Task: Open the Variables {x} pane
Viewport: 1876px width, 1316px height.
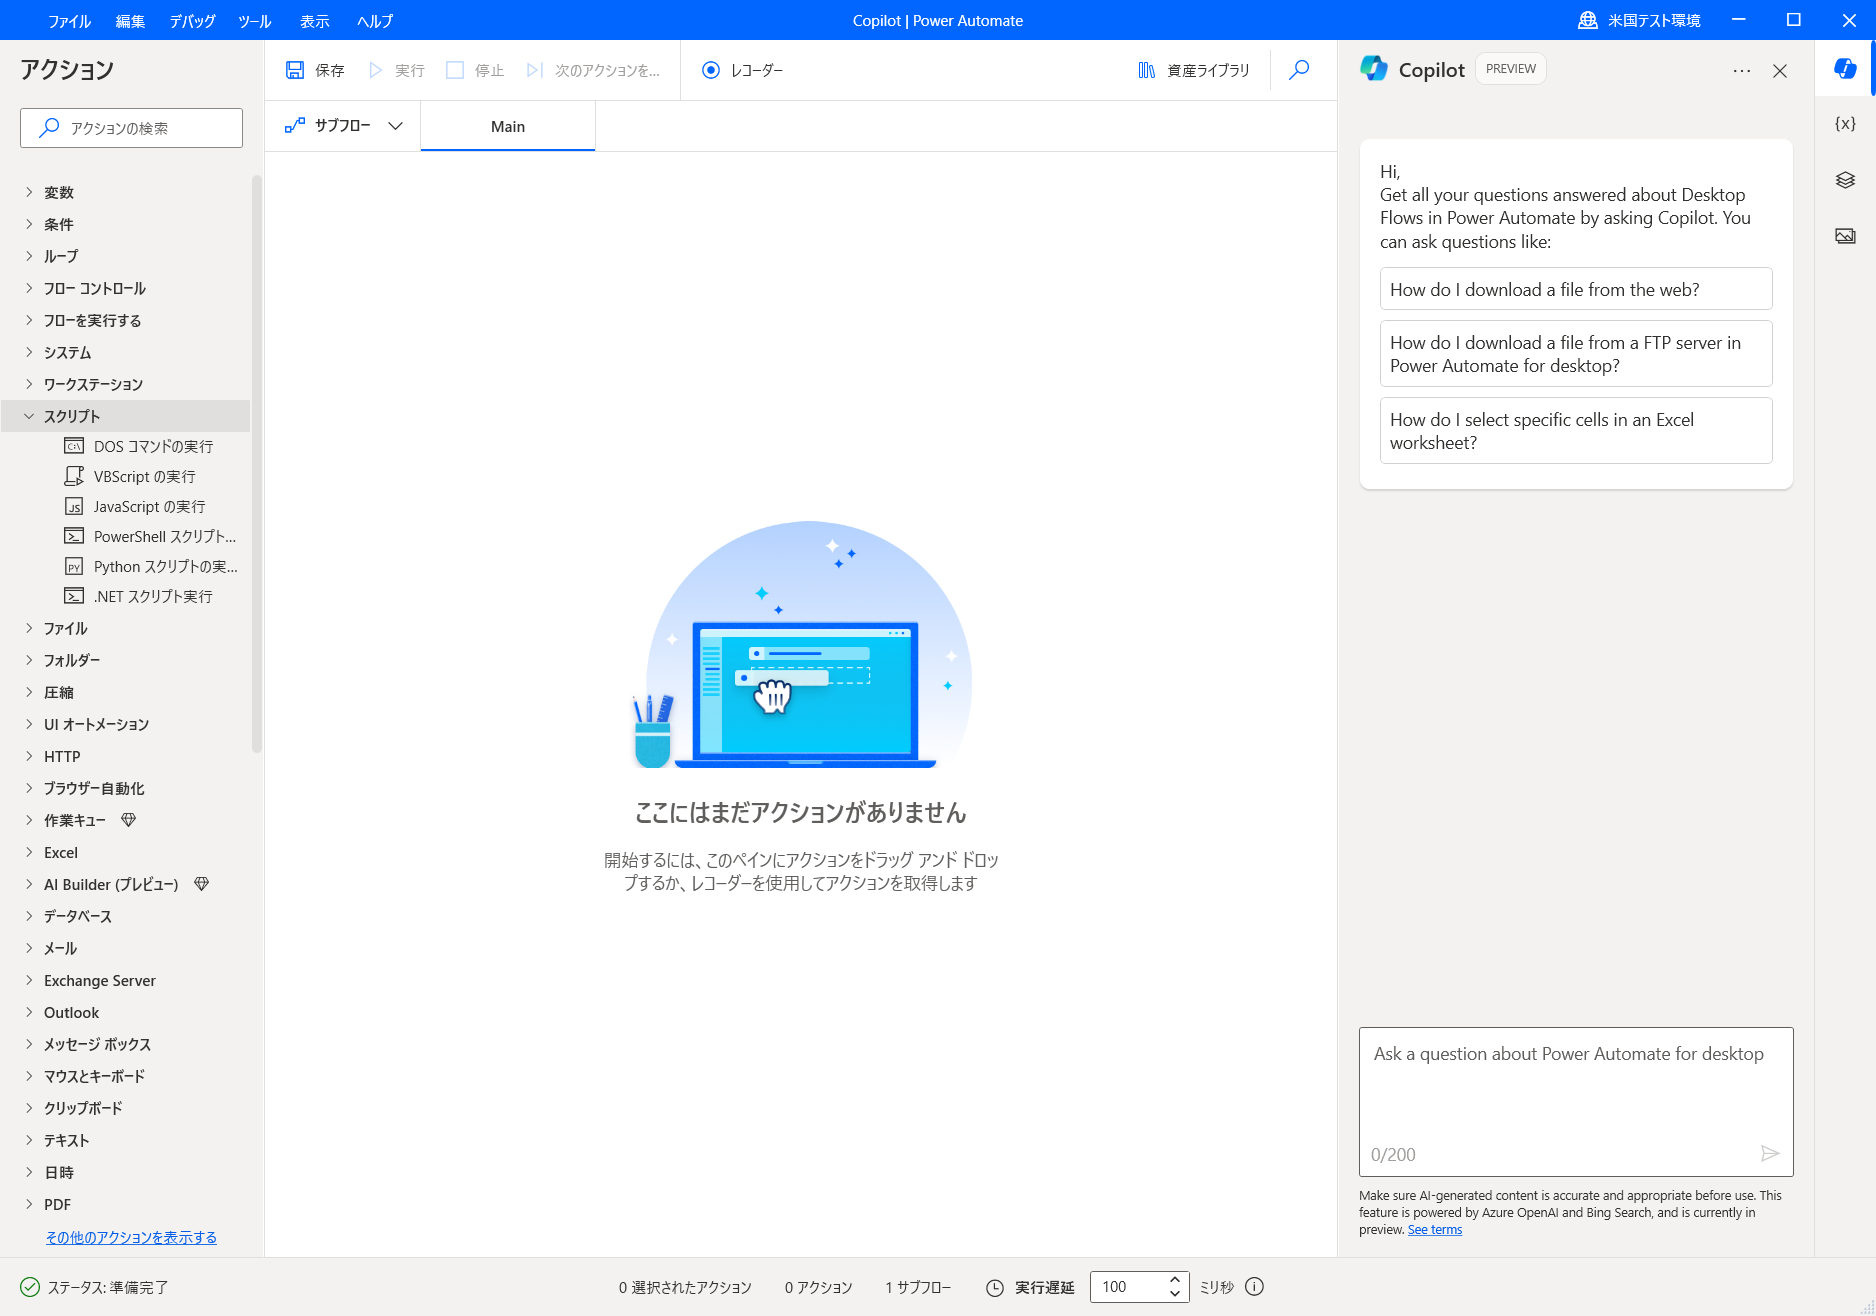Action: pos(1845,124)
